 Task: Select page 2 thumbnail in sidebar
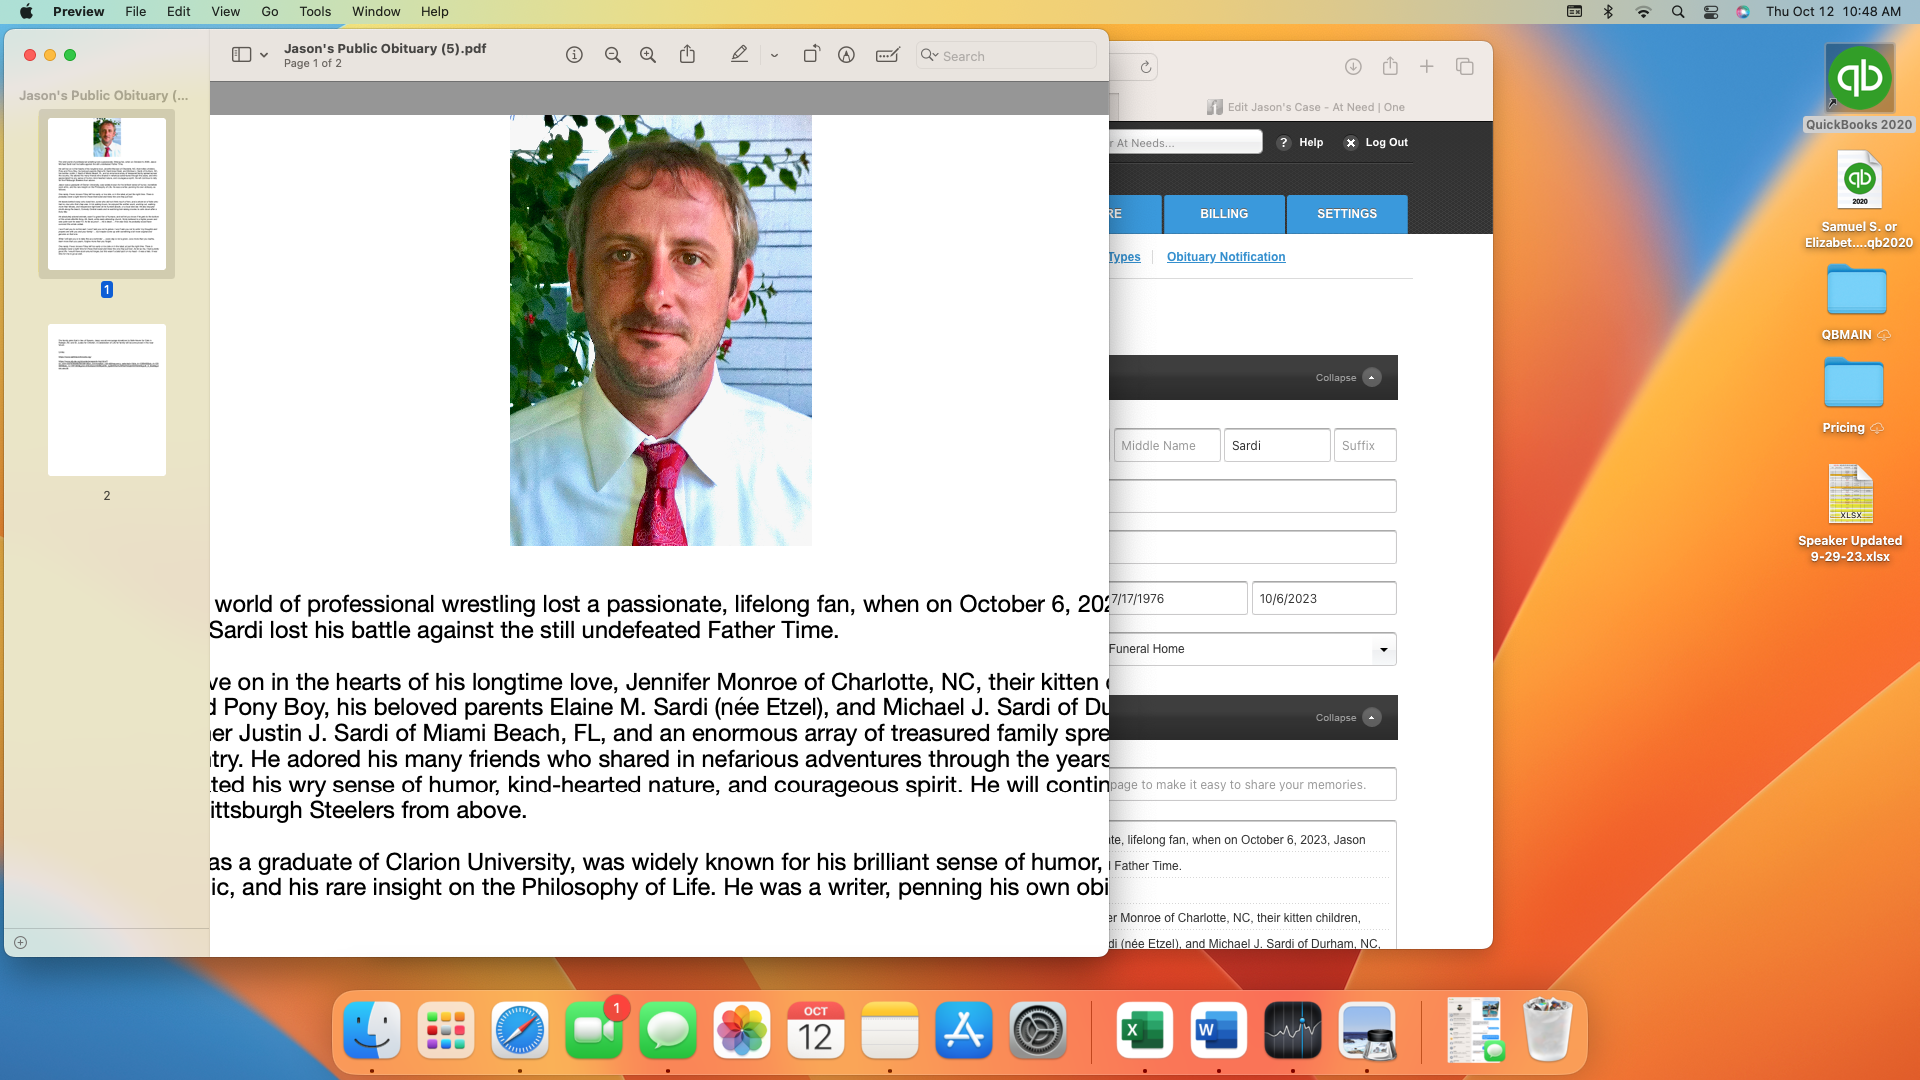tap(107, 400)
